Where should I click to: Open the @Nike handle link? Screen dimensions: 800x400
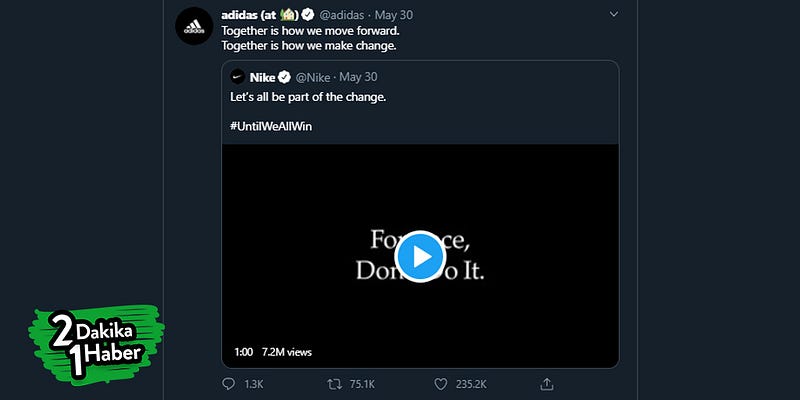pyautogui.click(x=313, y=78)
